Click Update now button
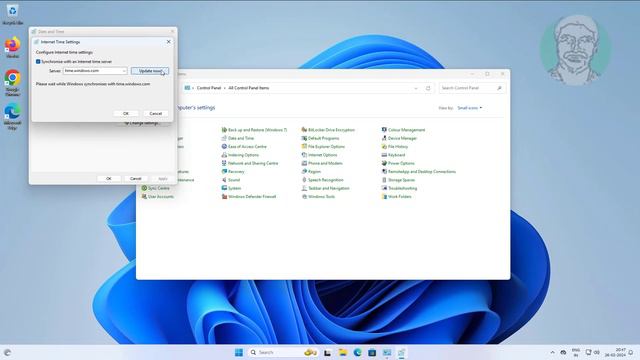Viewport: 640px width, 360px height. click(x=150, y=71)
